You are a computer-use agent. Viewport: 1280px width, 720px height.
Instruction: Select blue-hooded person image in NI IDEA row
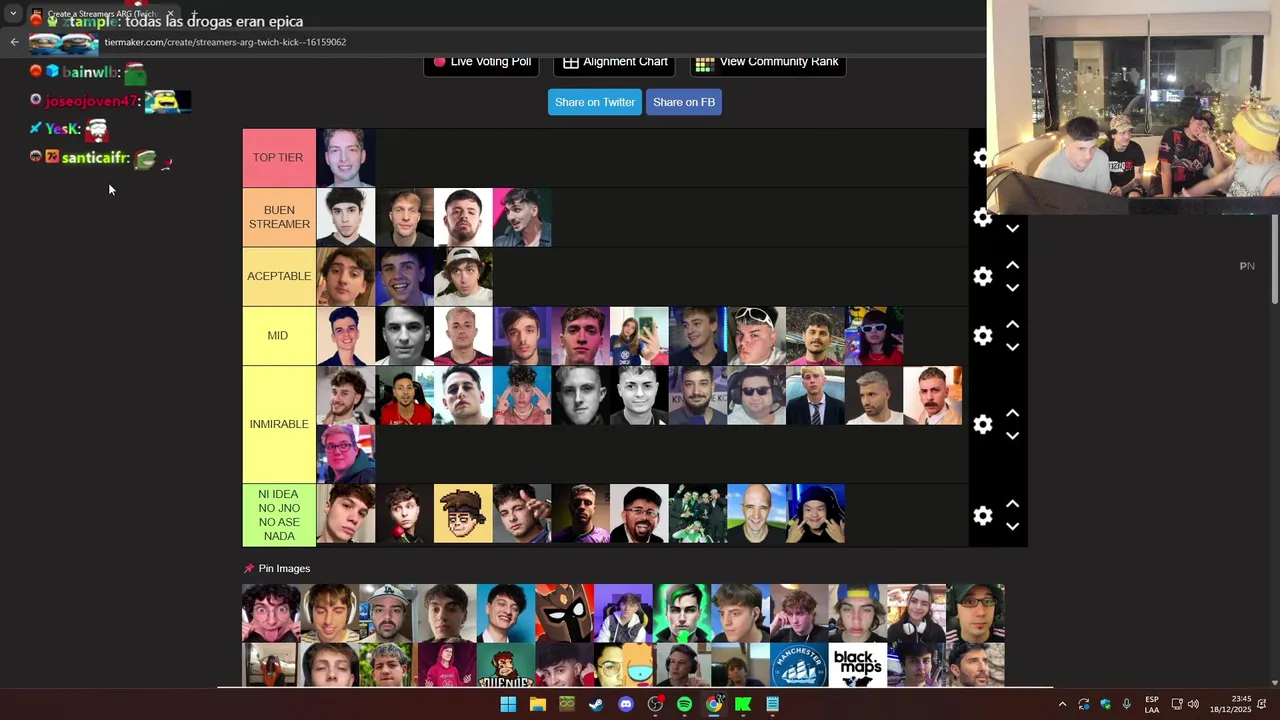[x=815, y=514]
